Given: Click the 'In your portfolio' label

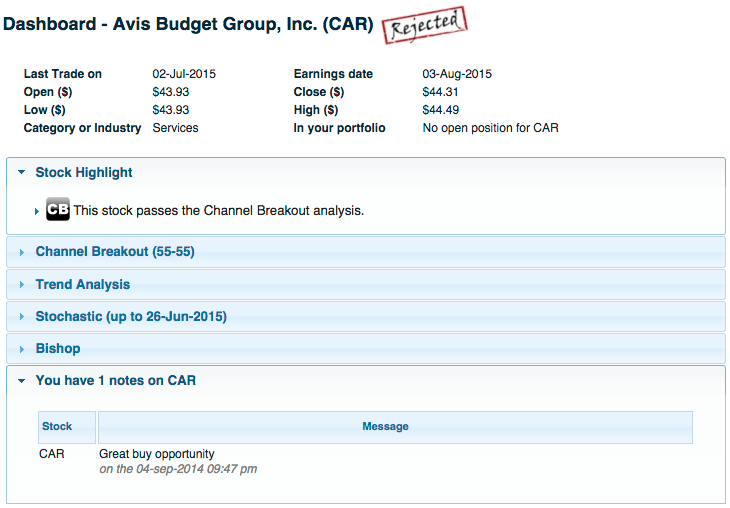Looking at the screenshot, I should pos(339,128).
